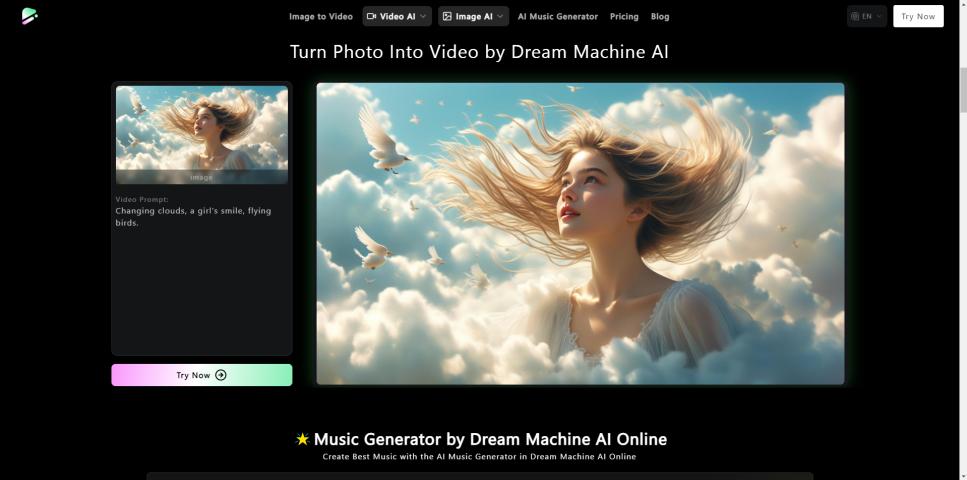Screen dimensions: 967x480
Task: Click the circled arrow icon beside Try Now
Action: pos(221,375)
